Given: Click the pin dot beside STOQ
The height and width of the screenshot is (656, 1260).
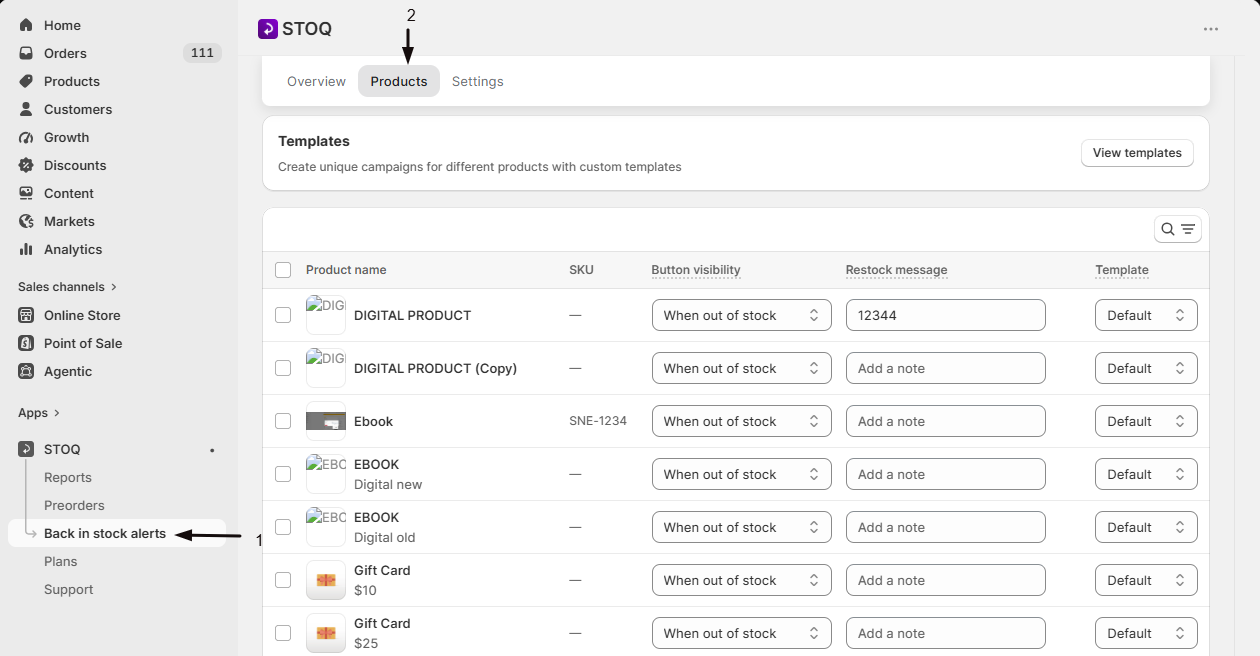Looking at the screenshot, I should click(x=212, y=450).
